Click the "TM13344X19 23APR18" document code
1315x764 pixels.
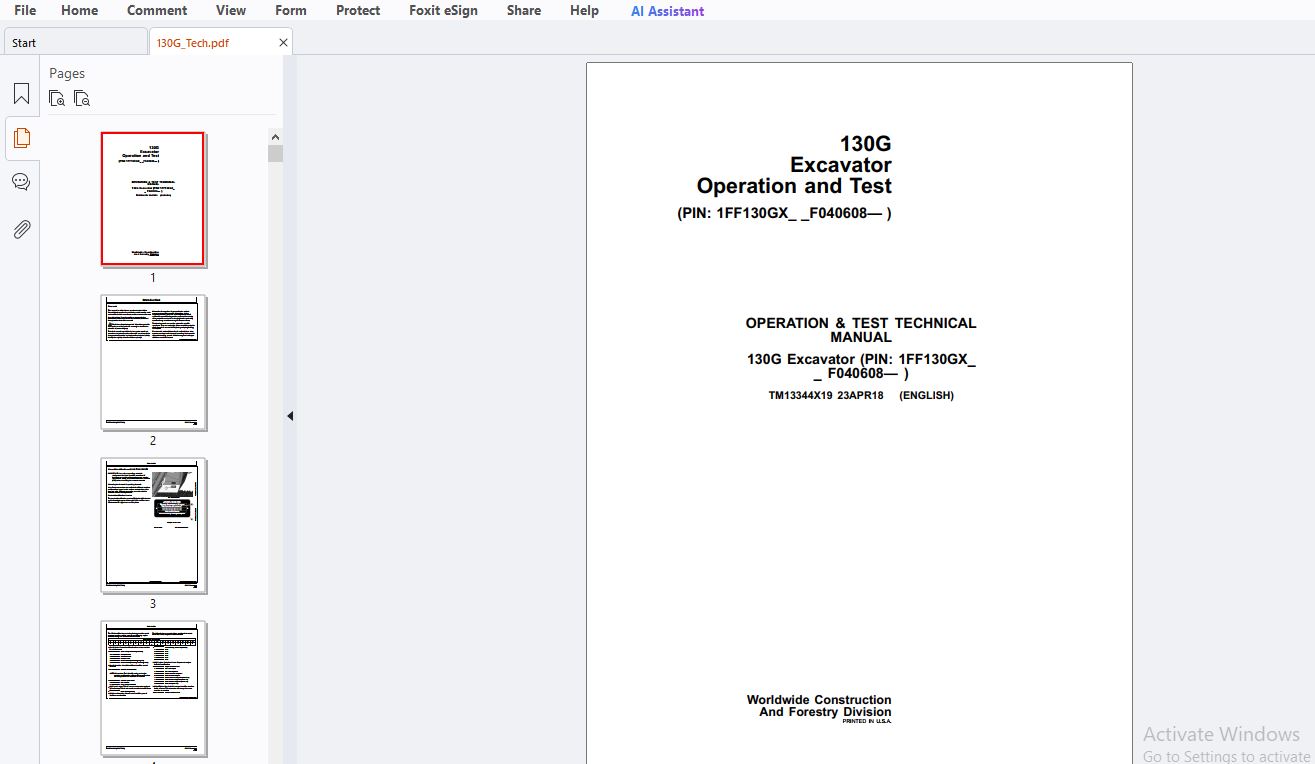tap(826, 395)
